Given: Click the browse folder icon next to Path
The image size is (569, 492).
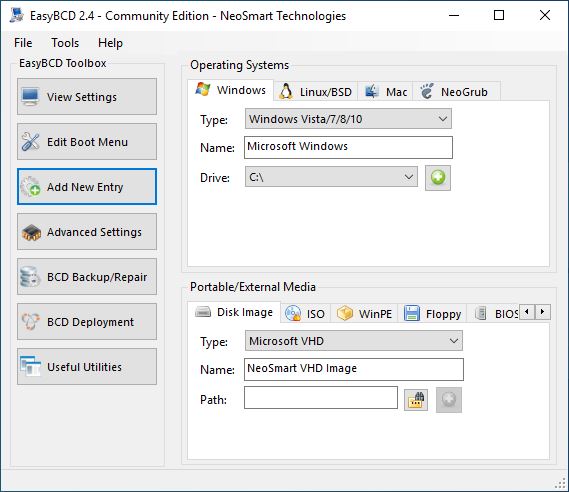Looking at the screenshot, I should point(416,400).
